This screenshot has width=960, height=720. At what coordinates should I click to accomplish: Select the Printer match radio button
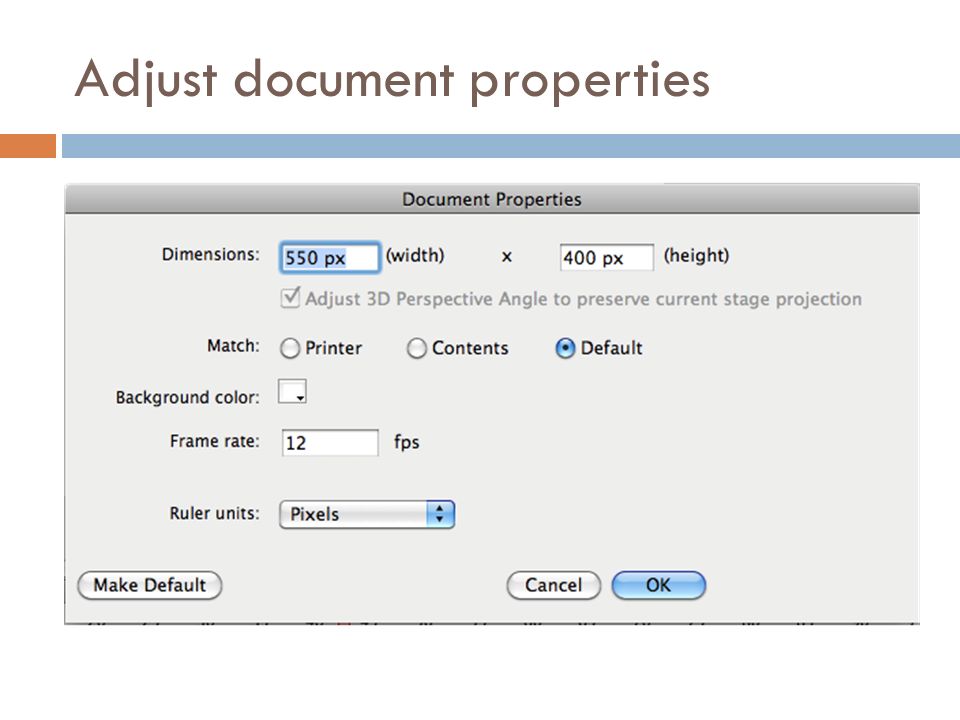click(290, 348)
